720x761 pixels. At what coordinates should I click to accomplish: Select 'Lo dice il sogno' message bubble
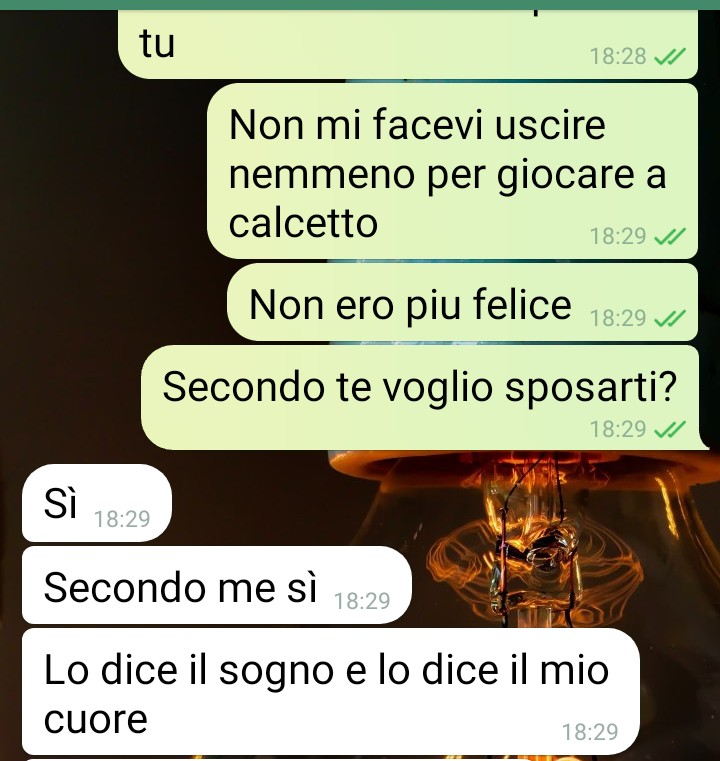pos(331,691)
